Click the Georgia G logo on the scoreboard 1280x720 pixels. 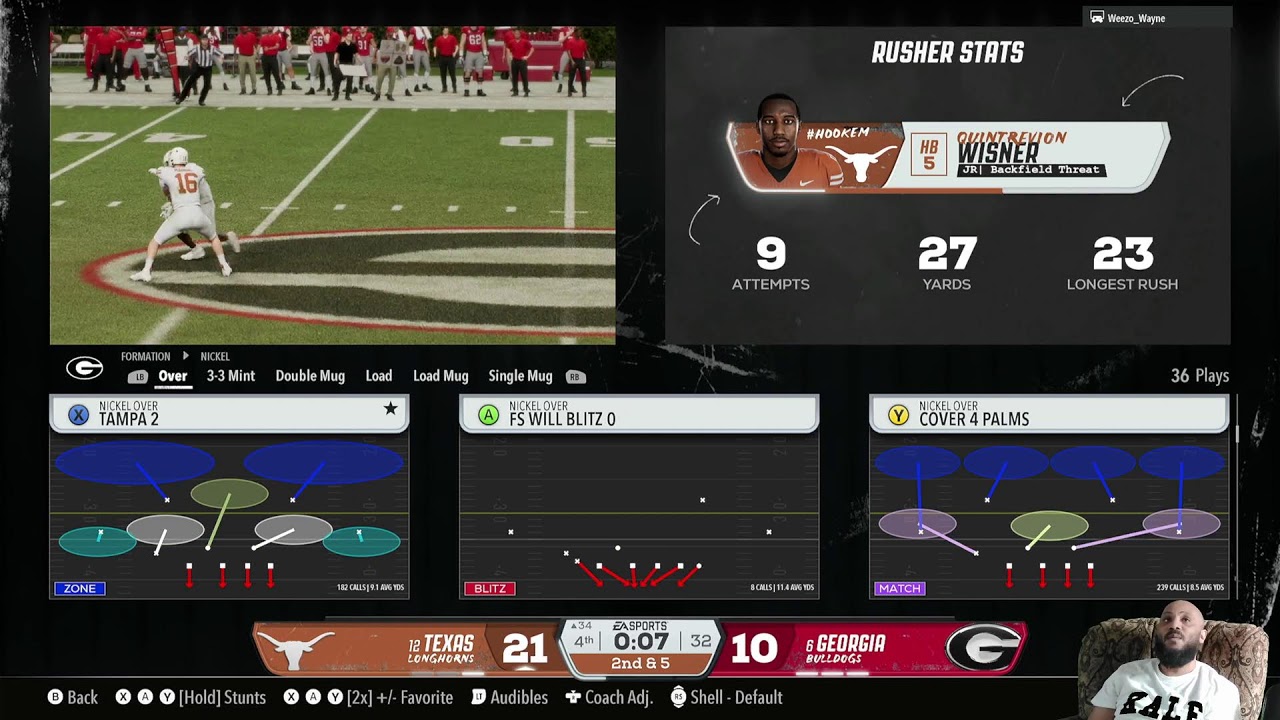pyautogui.click(x=982, y=648)
